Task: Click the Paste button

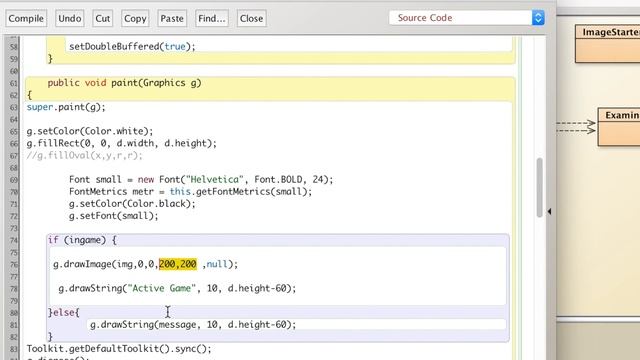Action: tap(172, 18)
